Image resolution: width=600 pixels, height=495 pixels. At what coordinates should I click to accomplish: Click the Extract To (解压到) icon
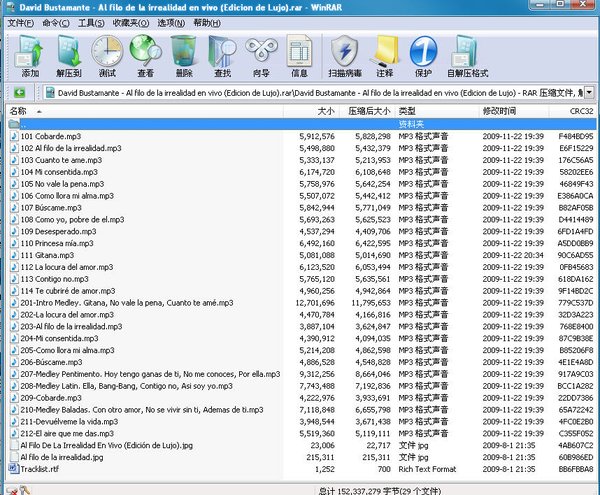click(69, 52)
